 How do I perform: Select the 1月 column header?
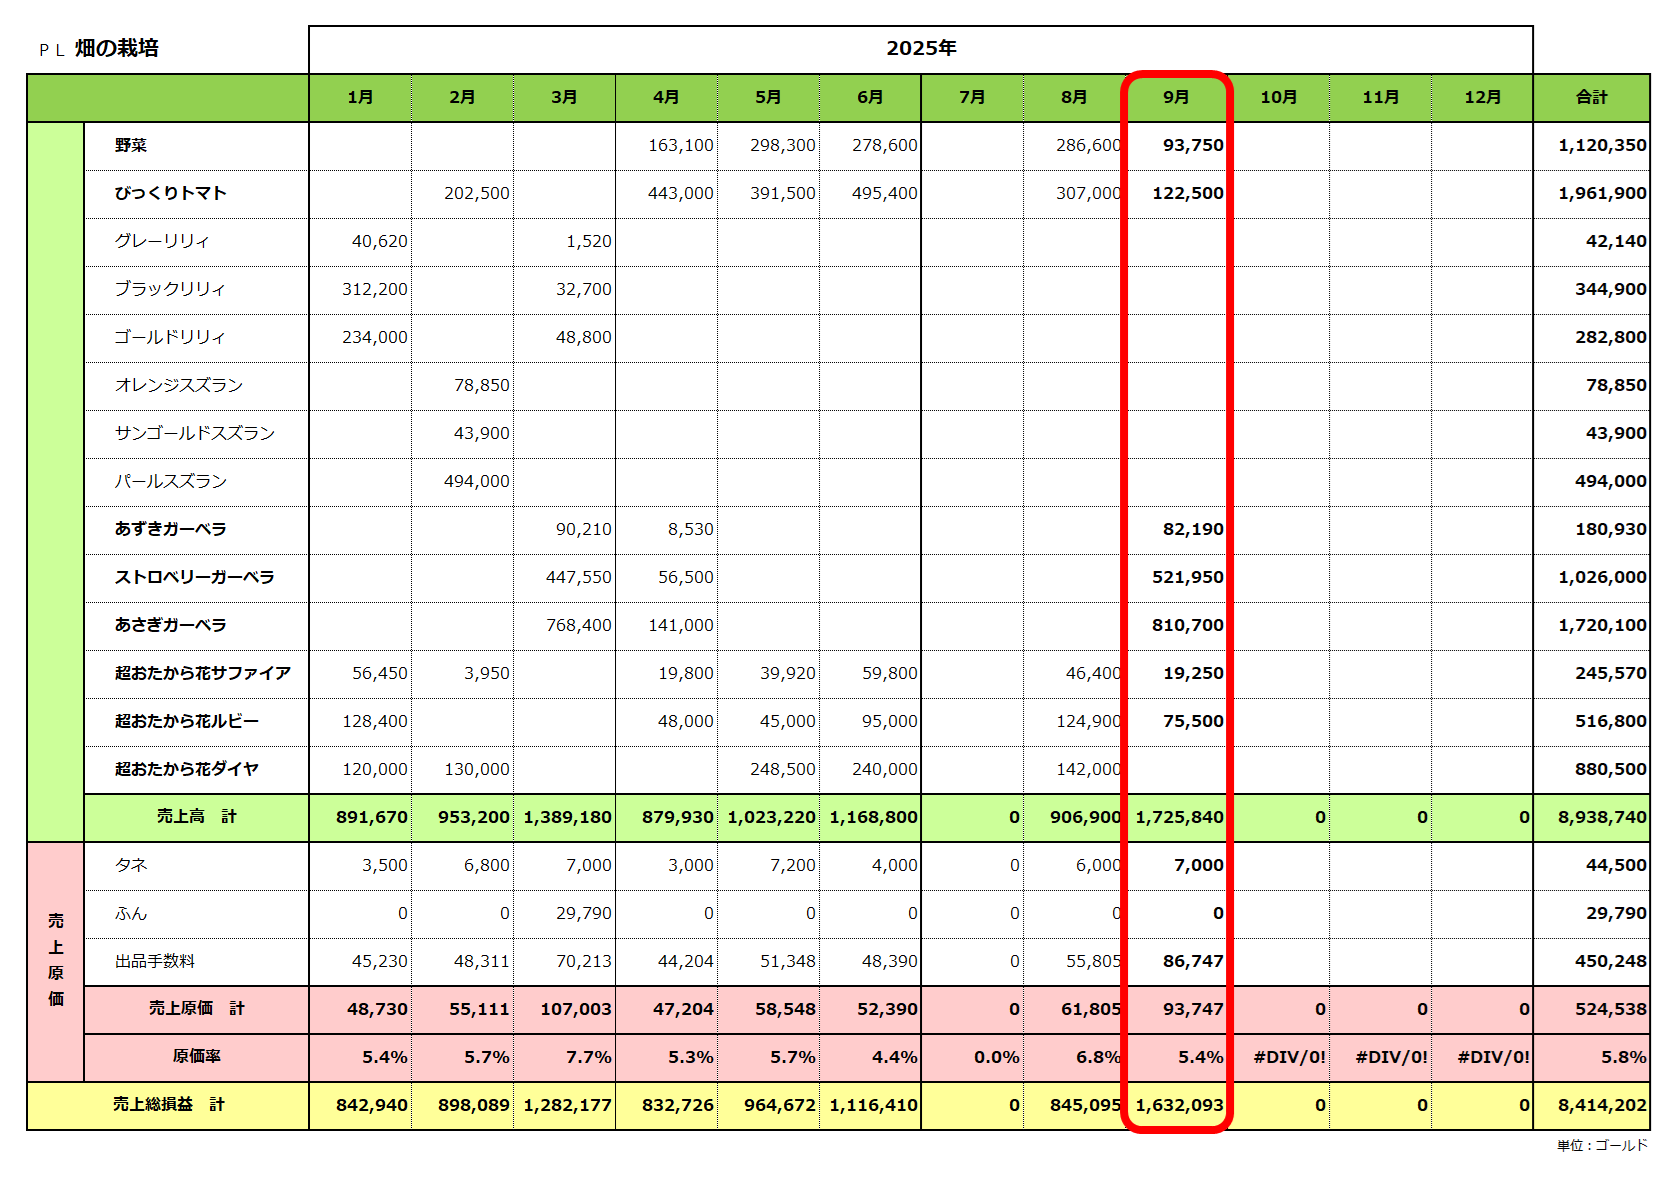click(360, 97)
